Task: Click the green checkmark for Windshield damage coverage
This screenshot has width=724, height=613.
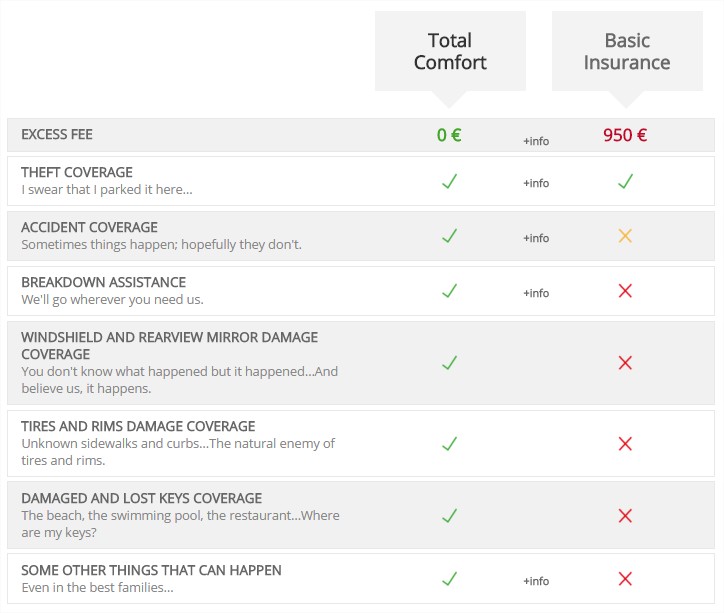Action: click(x=449, y=362)
